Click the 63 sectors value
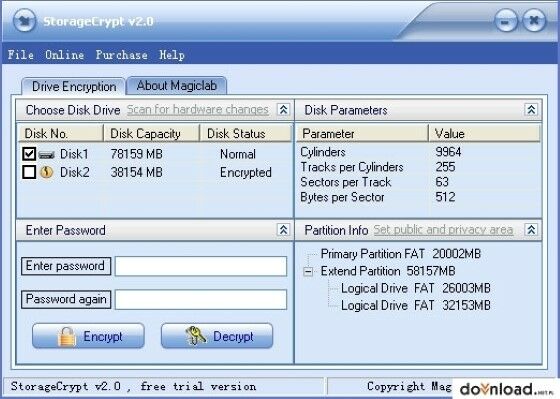560x399 pixels. (x=442, y=182)
